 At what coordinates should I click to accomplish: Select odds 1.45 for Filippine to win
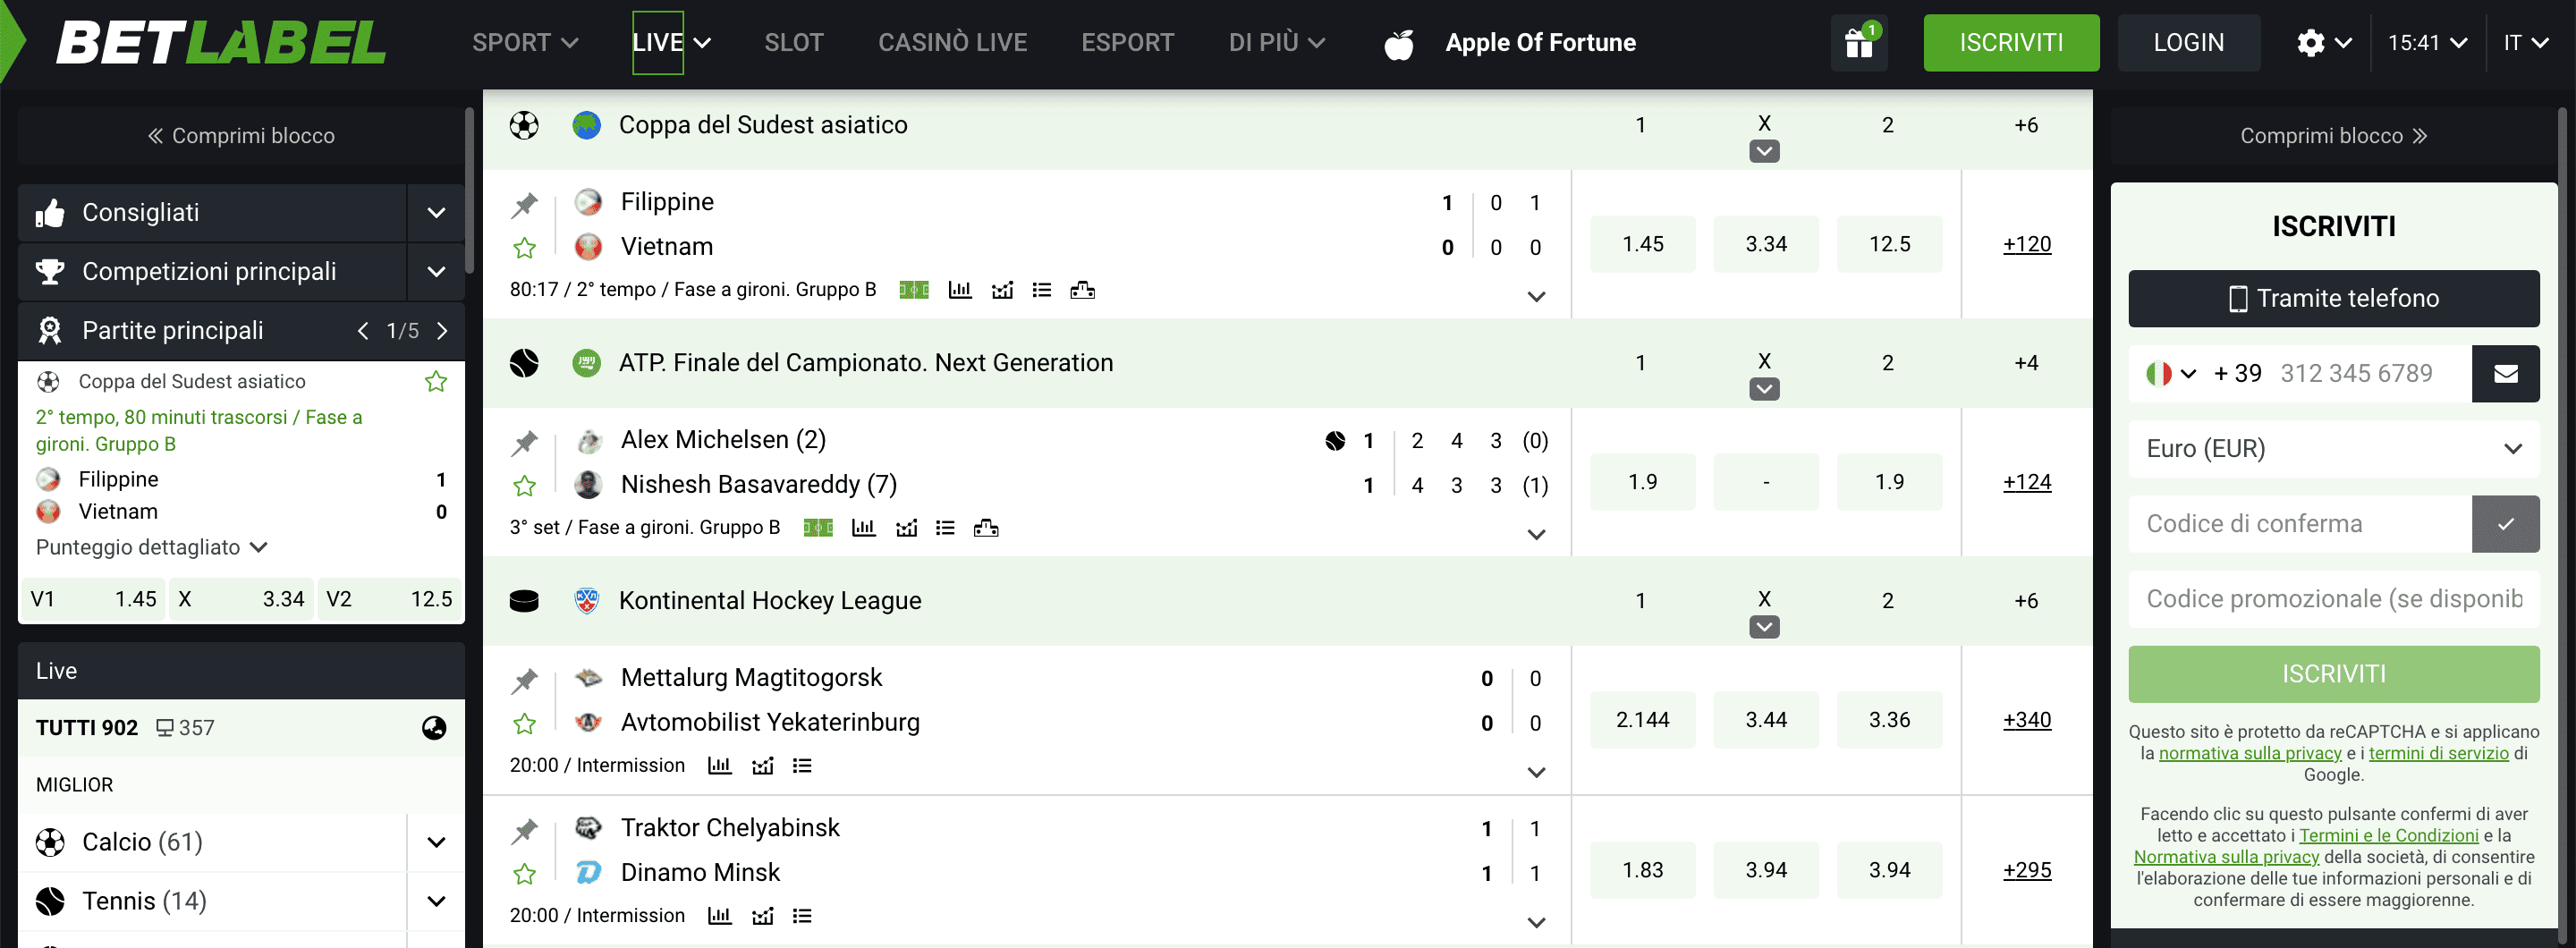click(1642, 243)
